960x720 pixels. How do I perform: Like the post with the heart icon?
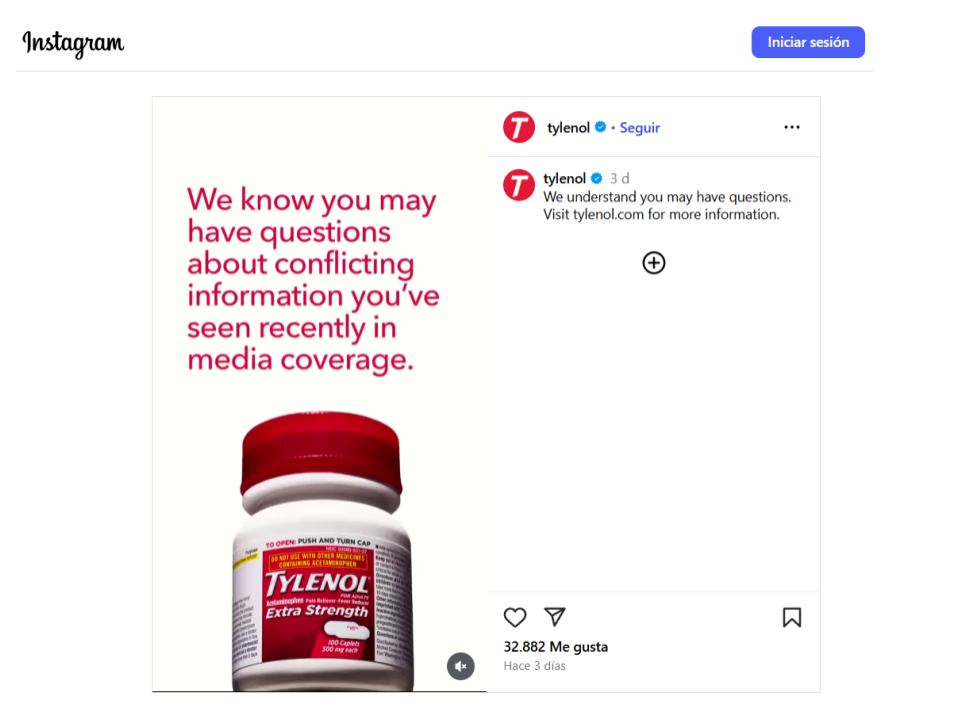(x=515, y=617)
